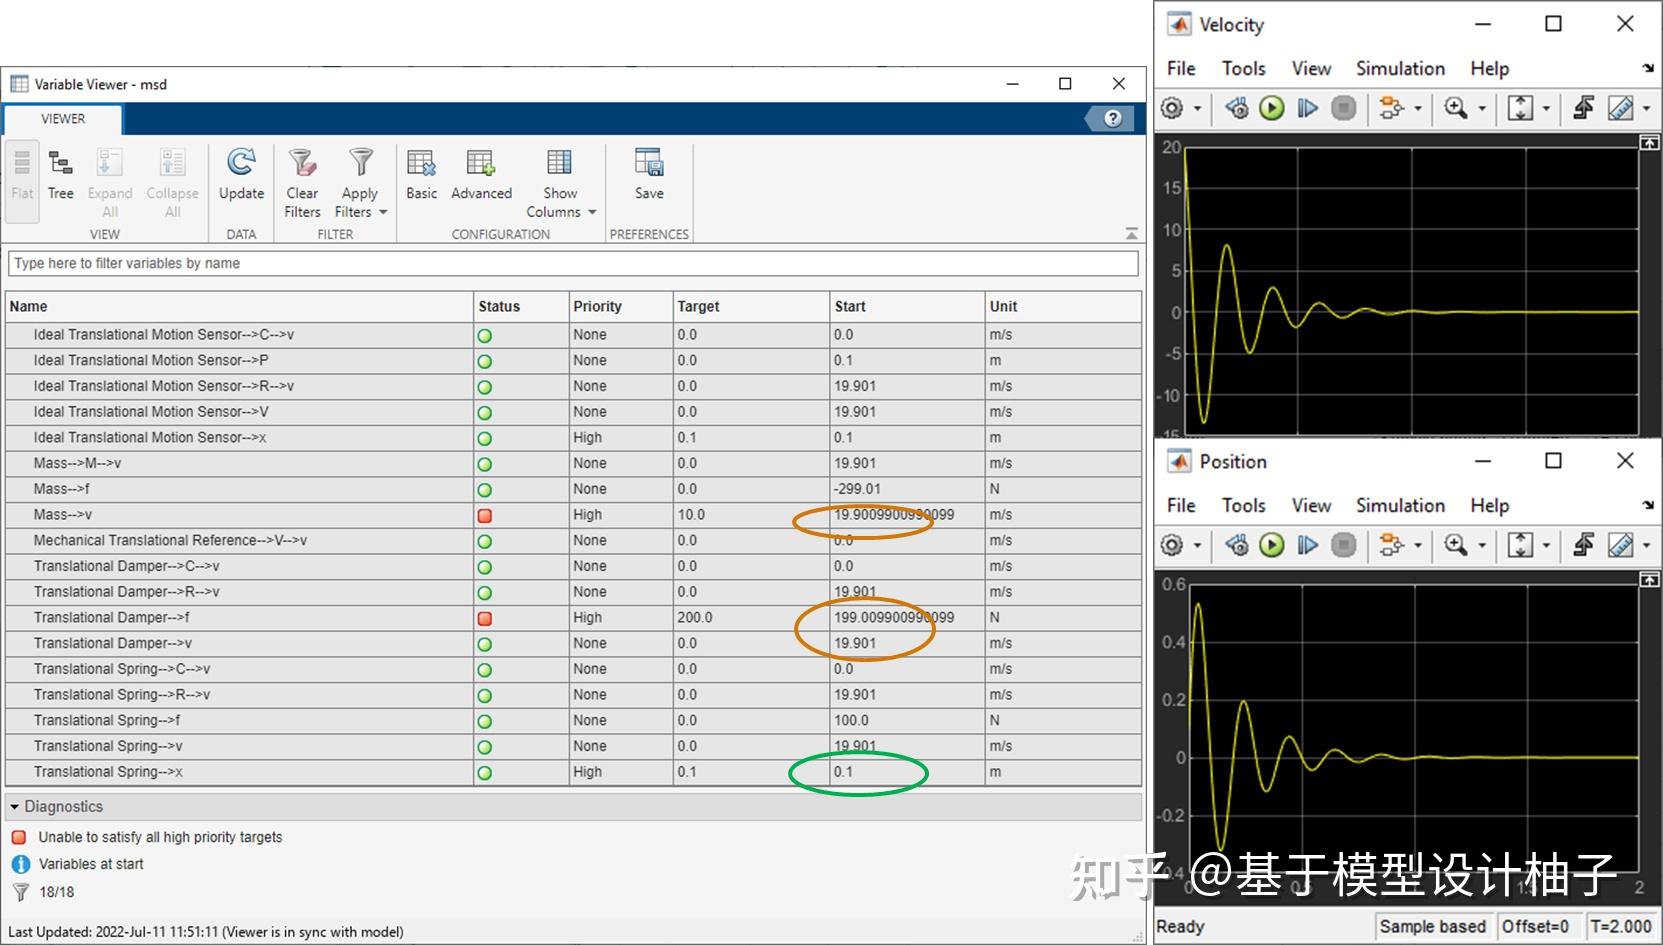
Task: Collapse the Diagnostics section
Action: click(14, 806)
